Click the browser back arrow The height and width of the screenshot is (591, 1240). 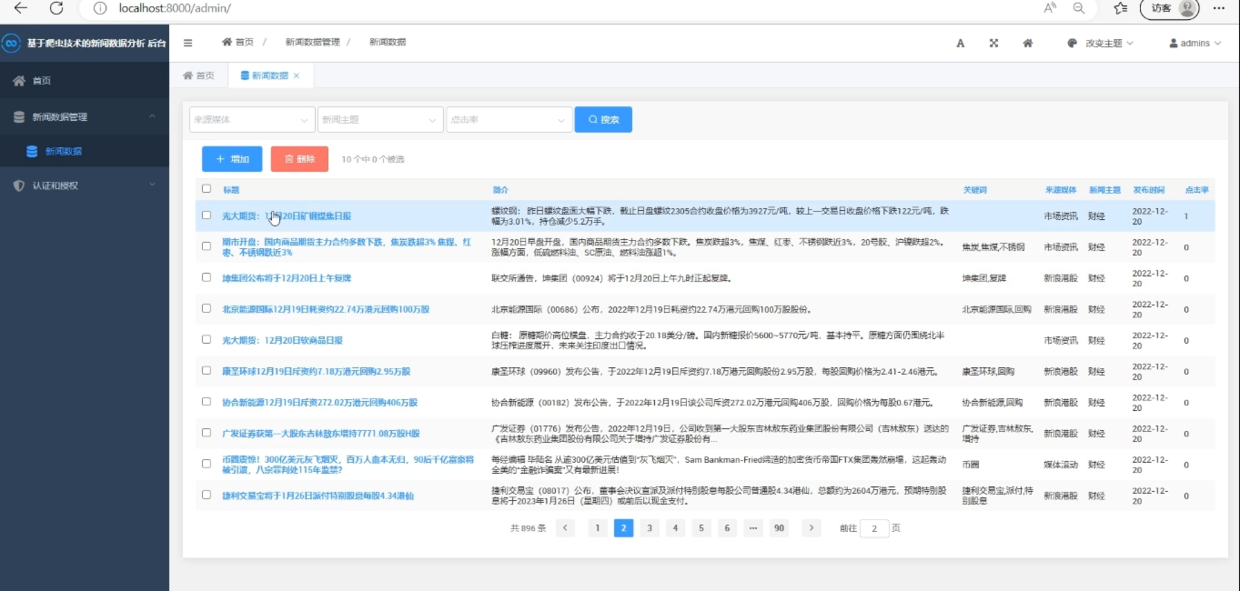pyautogui.click(x=21, y=8)
